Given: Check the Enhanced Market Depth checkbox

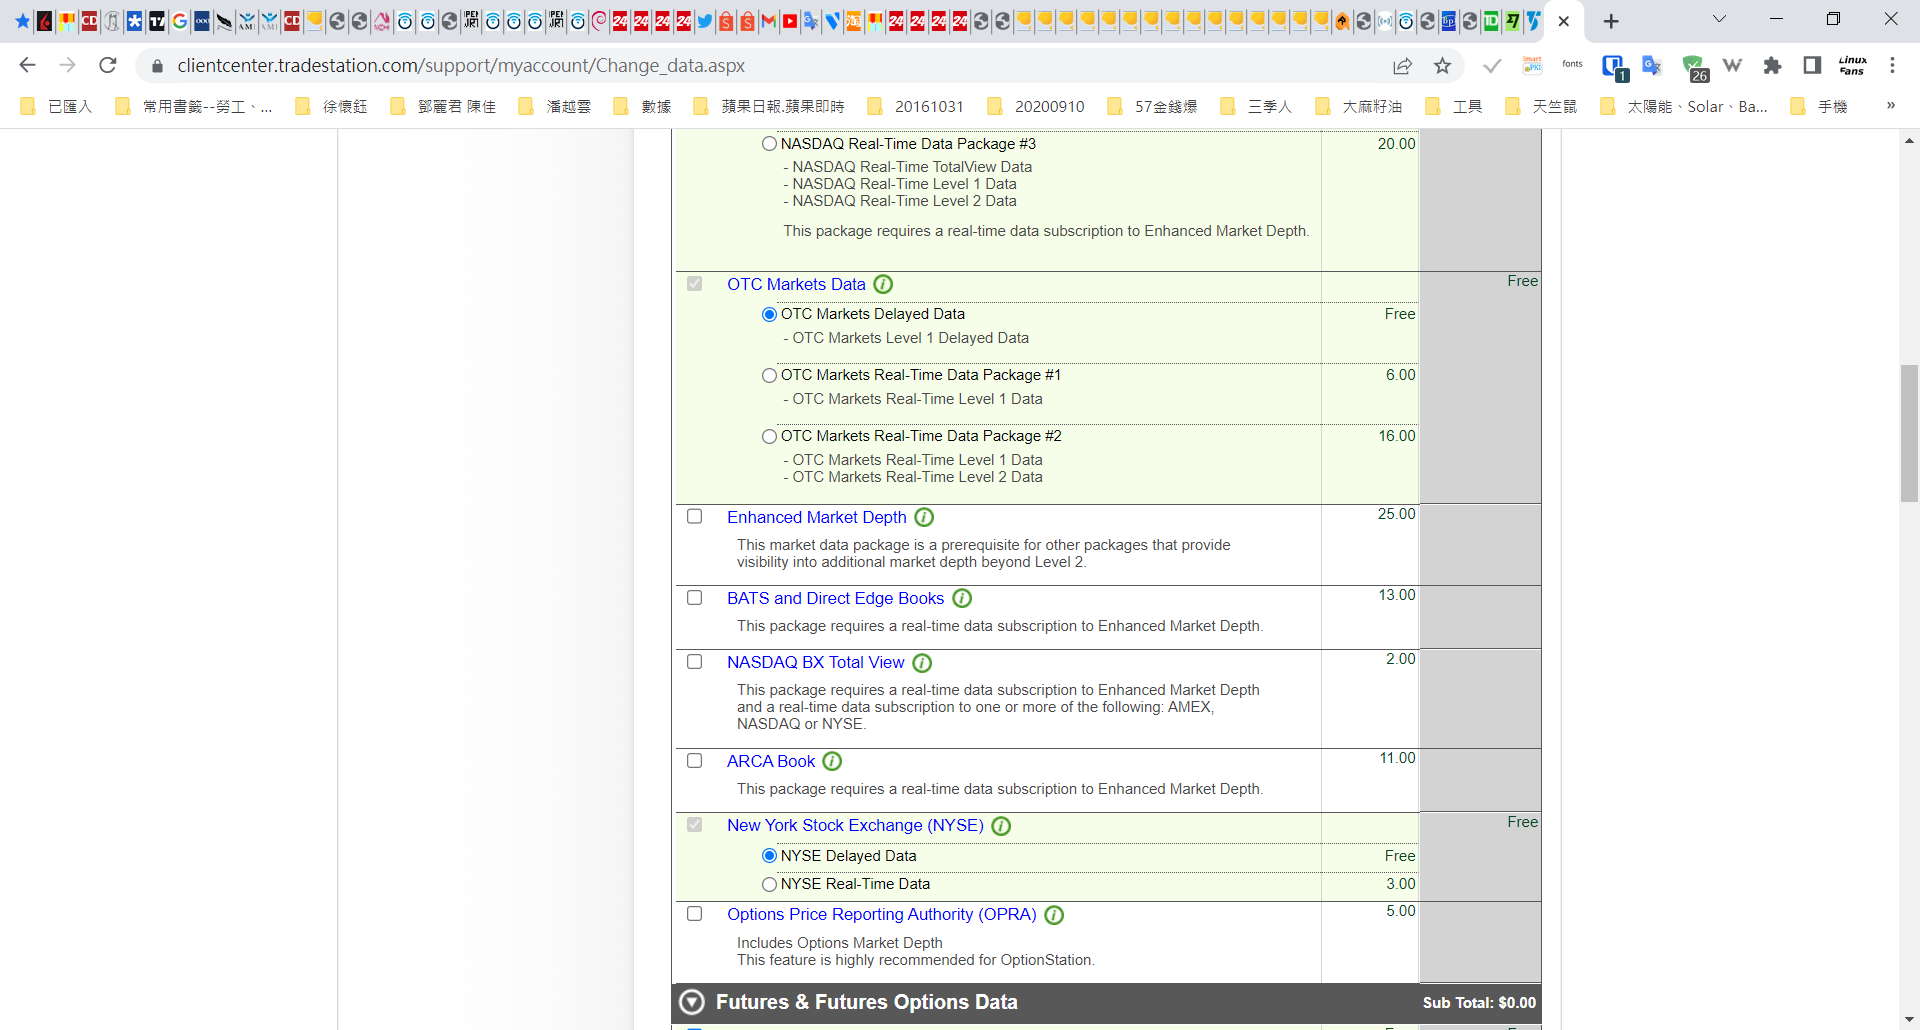Looking at the screenshot, I should click(695, 517).
